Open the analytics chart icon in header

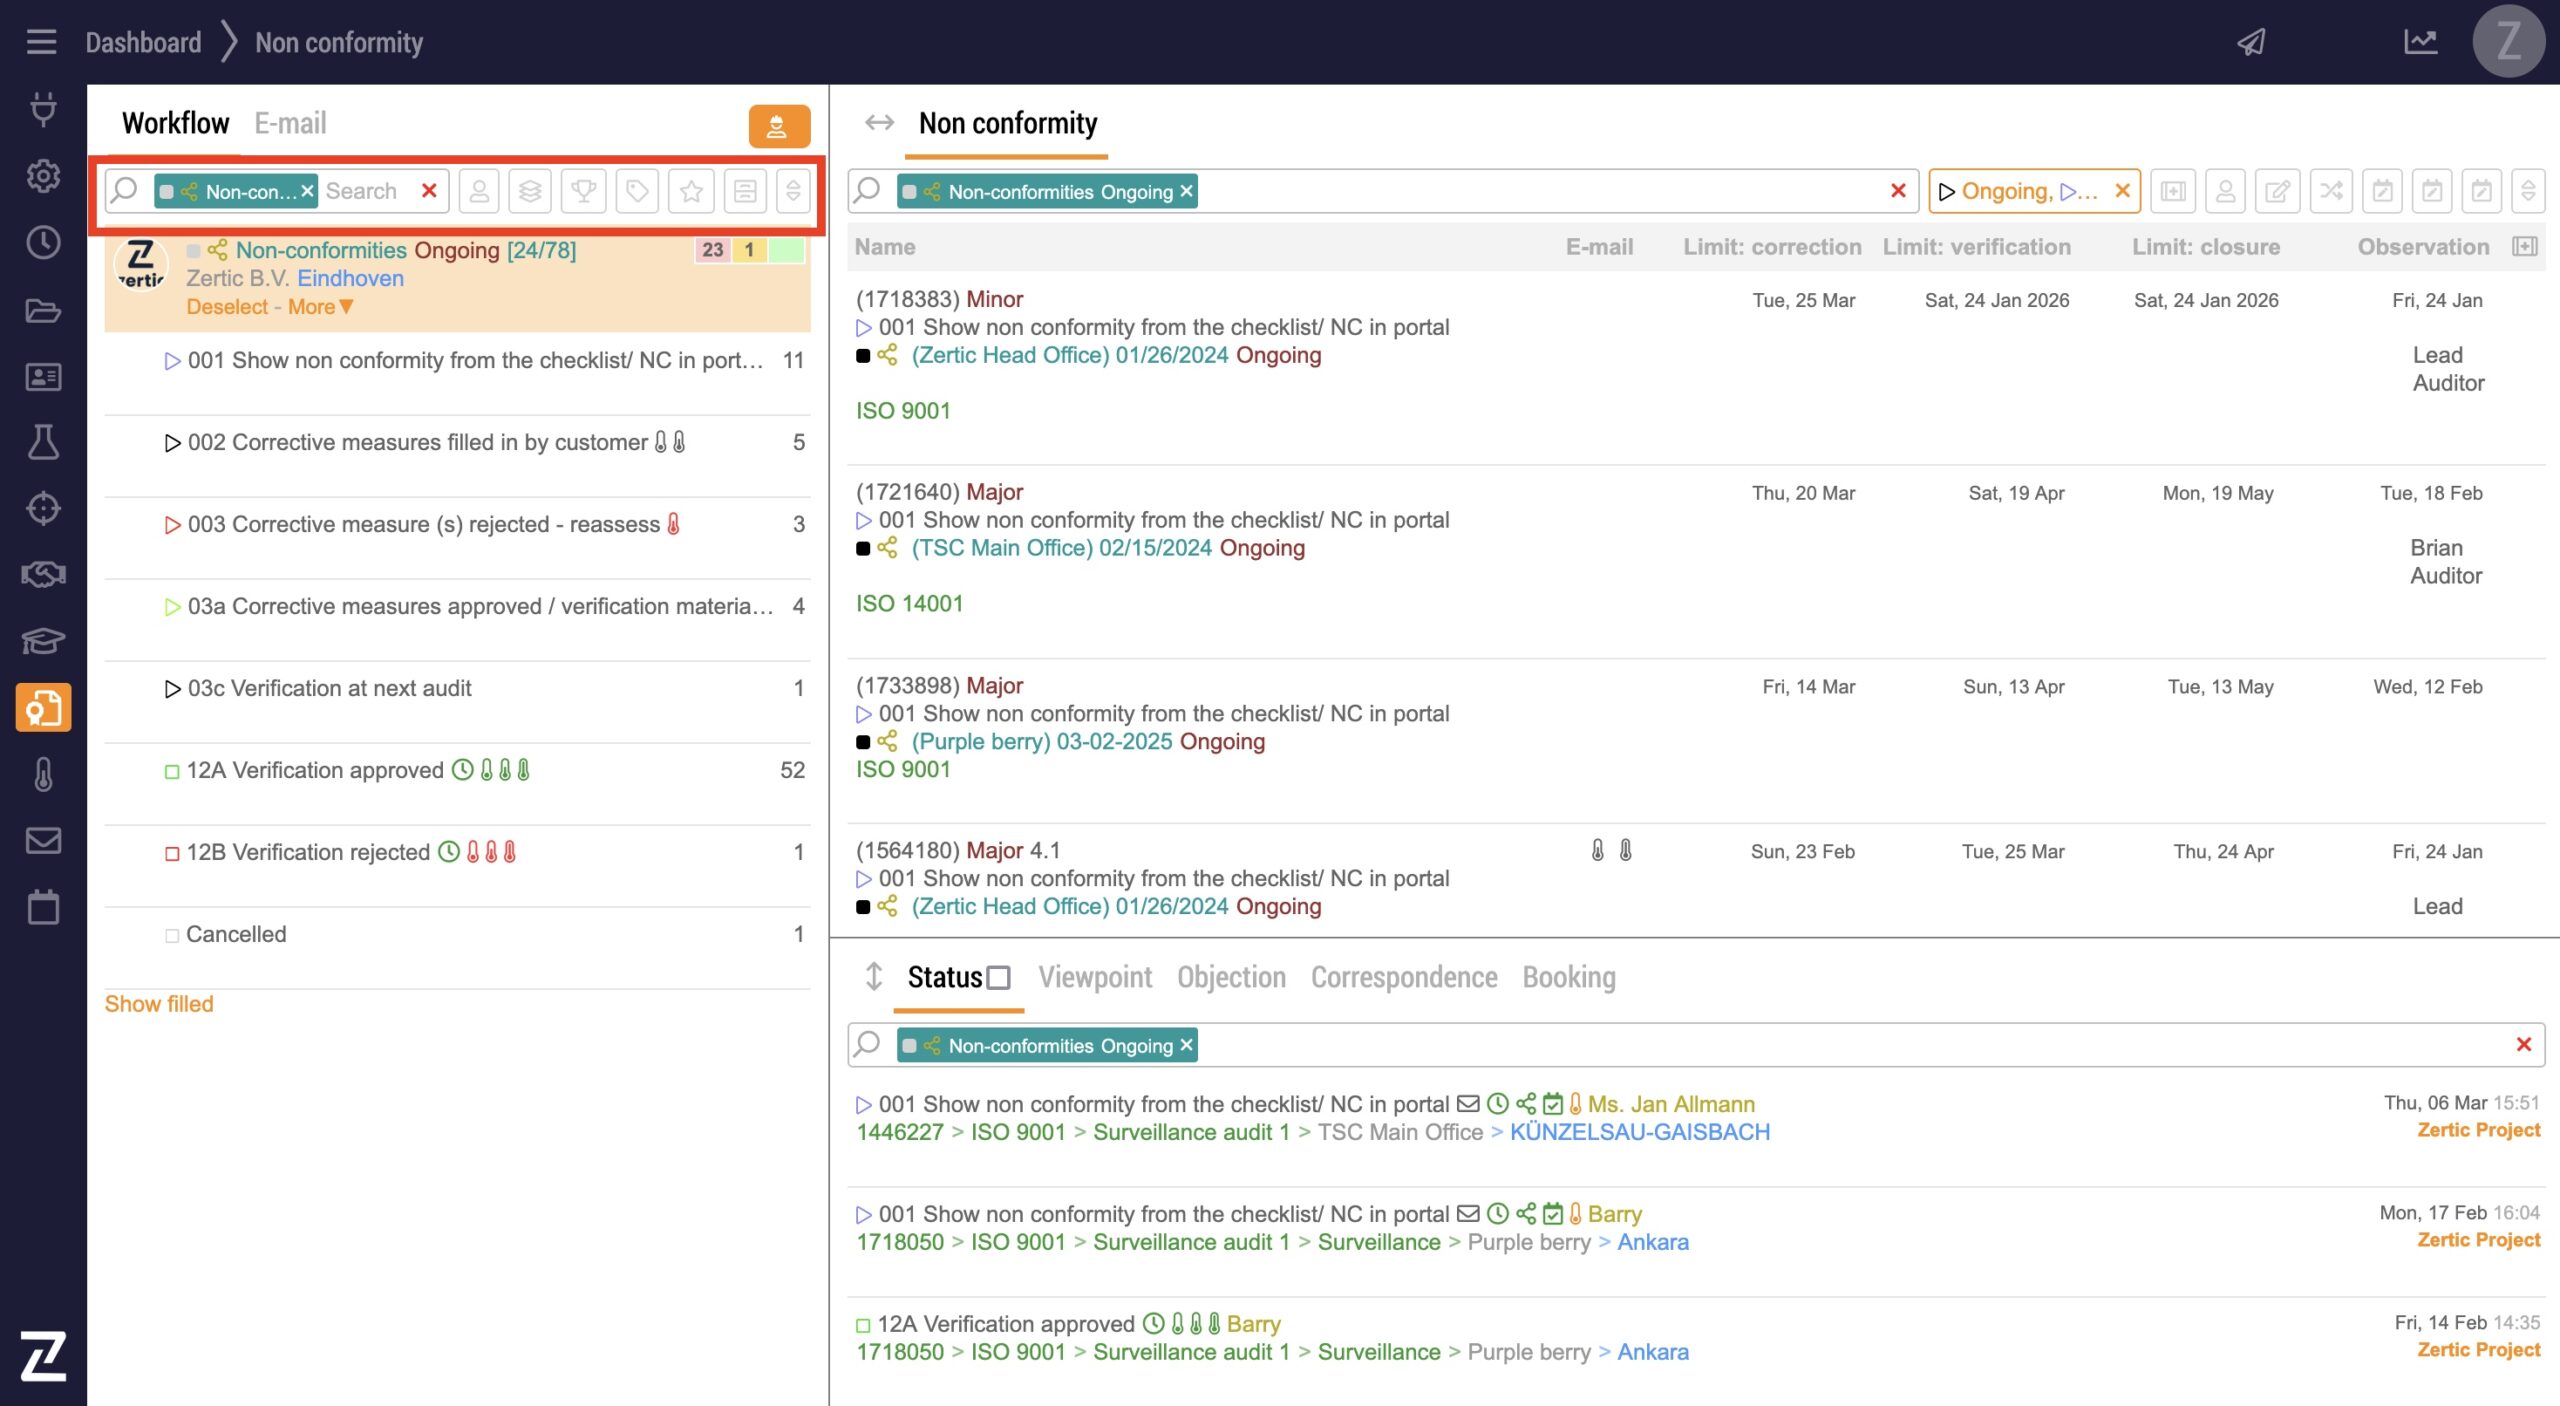pyautogui.click(x=2420, y=42)
